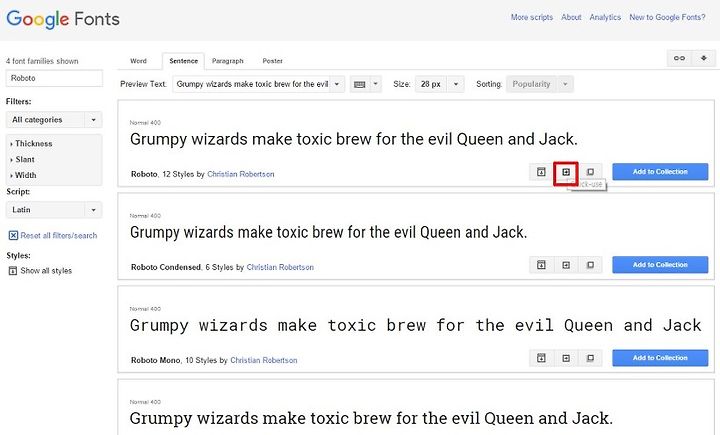
Task: Click the Quick-use icon in the Roboto Mono row
Action: (x=566, y=358)
